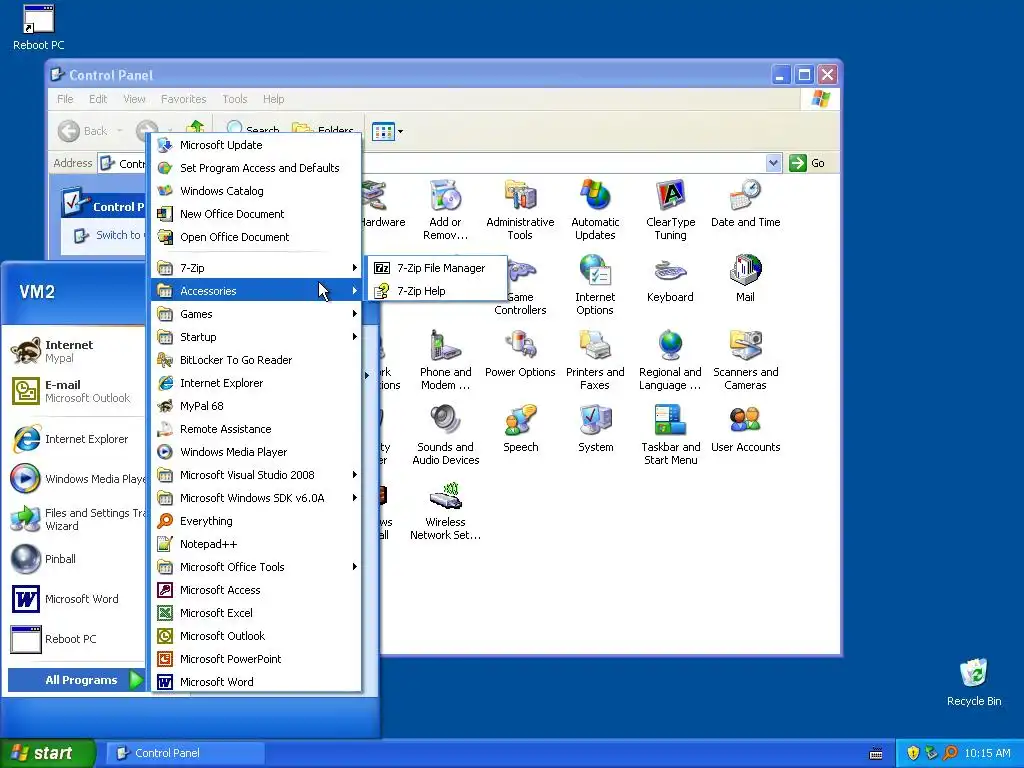1024x768 pixels.
Task: Expand the Games submenu
Action: [x=257, y=313]
